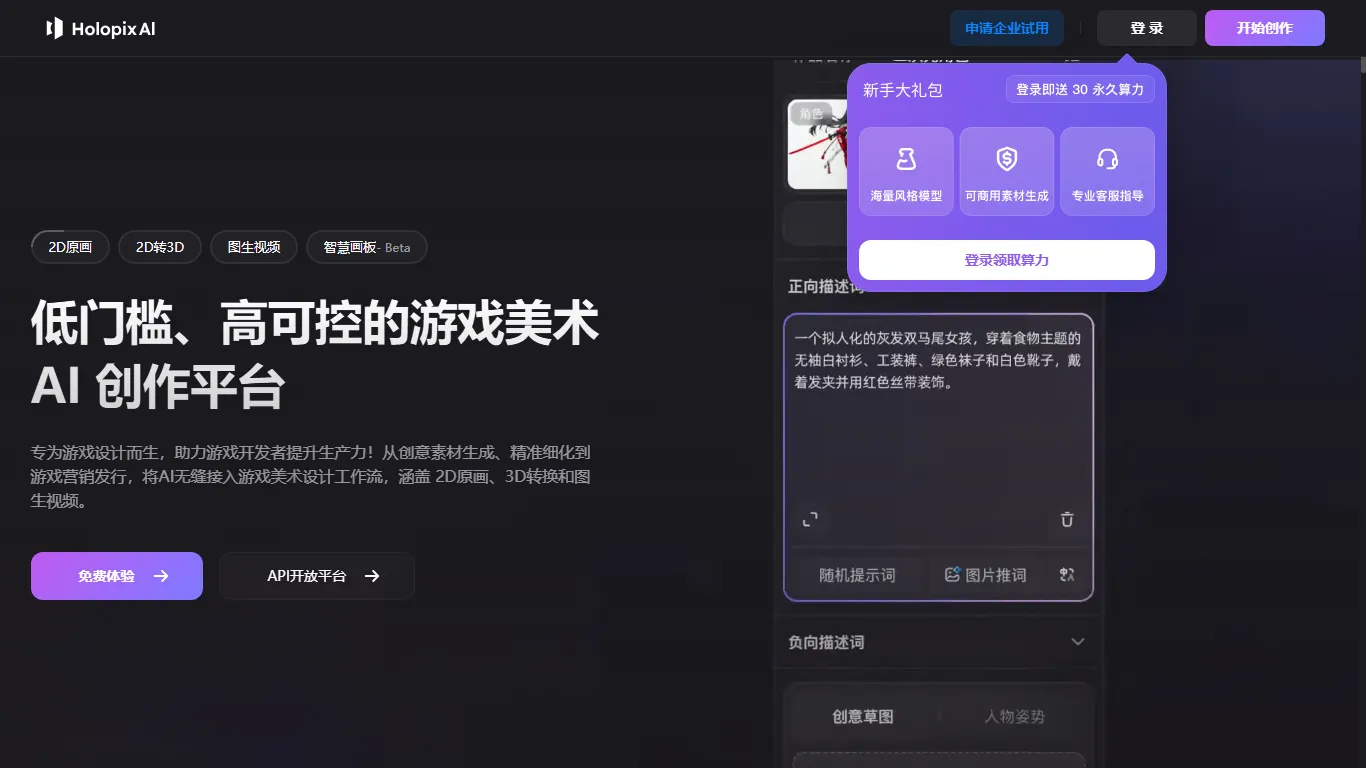Select the fullscreen expand icon in prompt box
Viewport: 1366px width, 768px height.
(811, 520)
